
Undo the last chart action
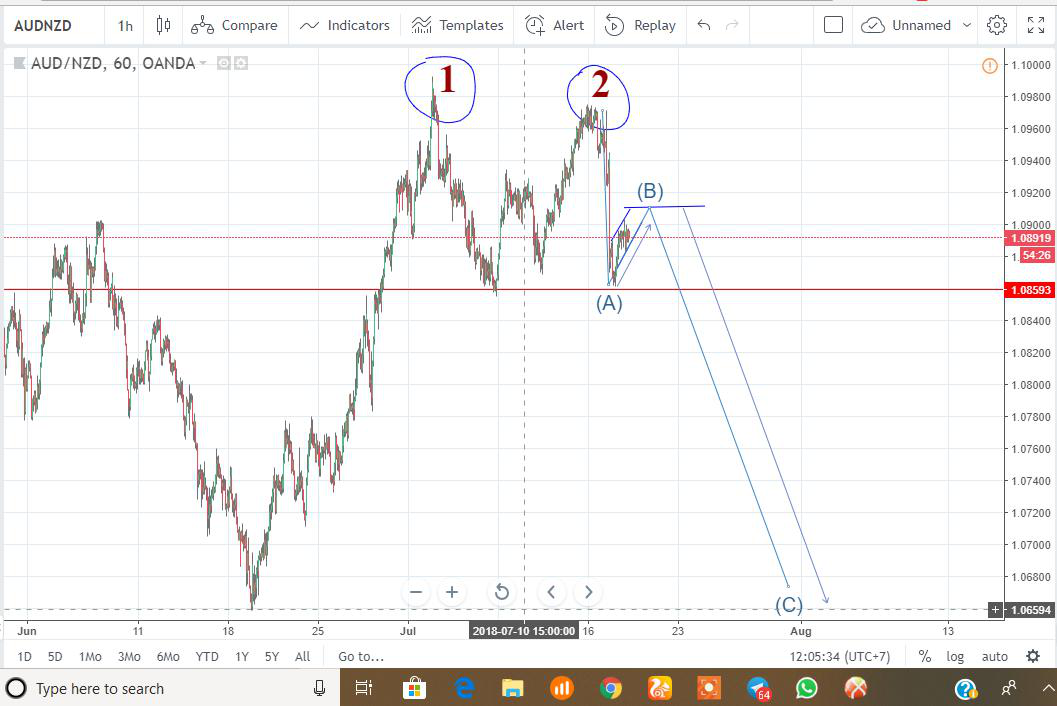coord(704,26)
